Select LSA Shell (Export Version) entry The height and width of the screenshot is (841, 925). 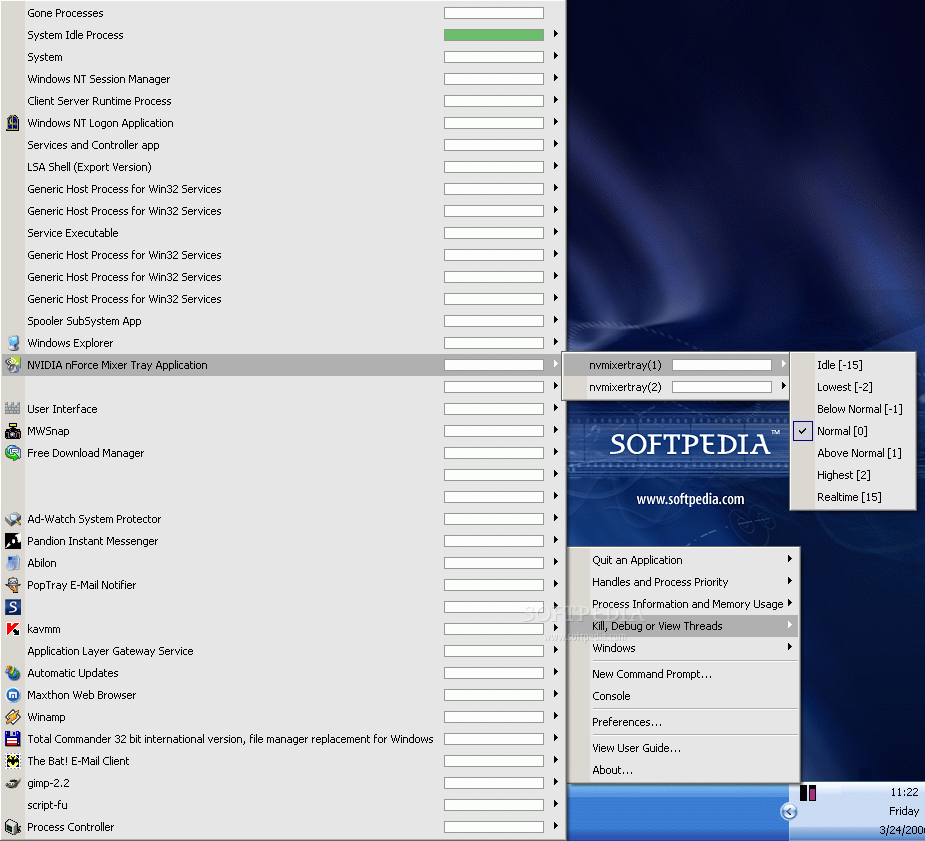click(283, 167)
